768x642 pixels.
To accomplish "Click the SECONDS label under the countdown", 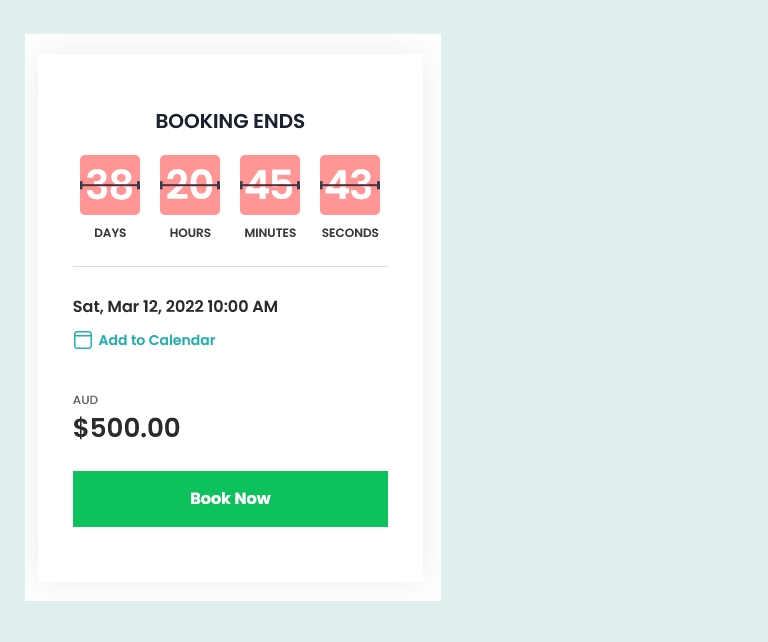I will pyautogui.click(x=350, y=233).
